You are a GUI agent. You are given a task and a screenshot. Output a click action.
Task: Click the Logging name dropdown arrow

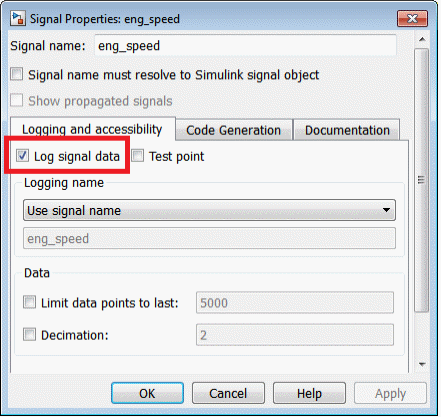(x=386, y=210)
